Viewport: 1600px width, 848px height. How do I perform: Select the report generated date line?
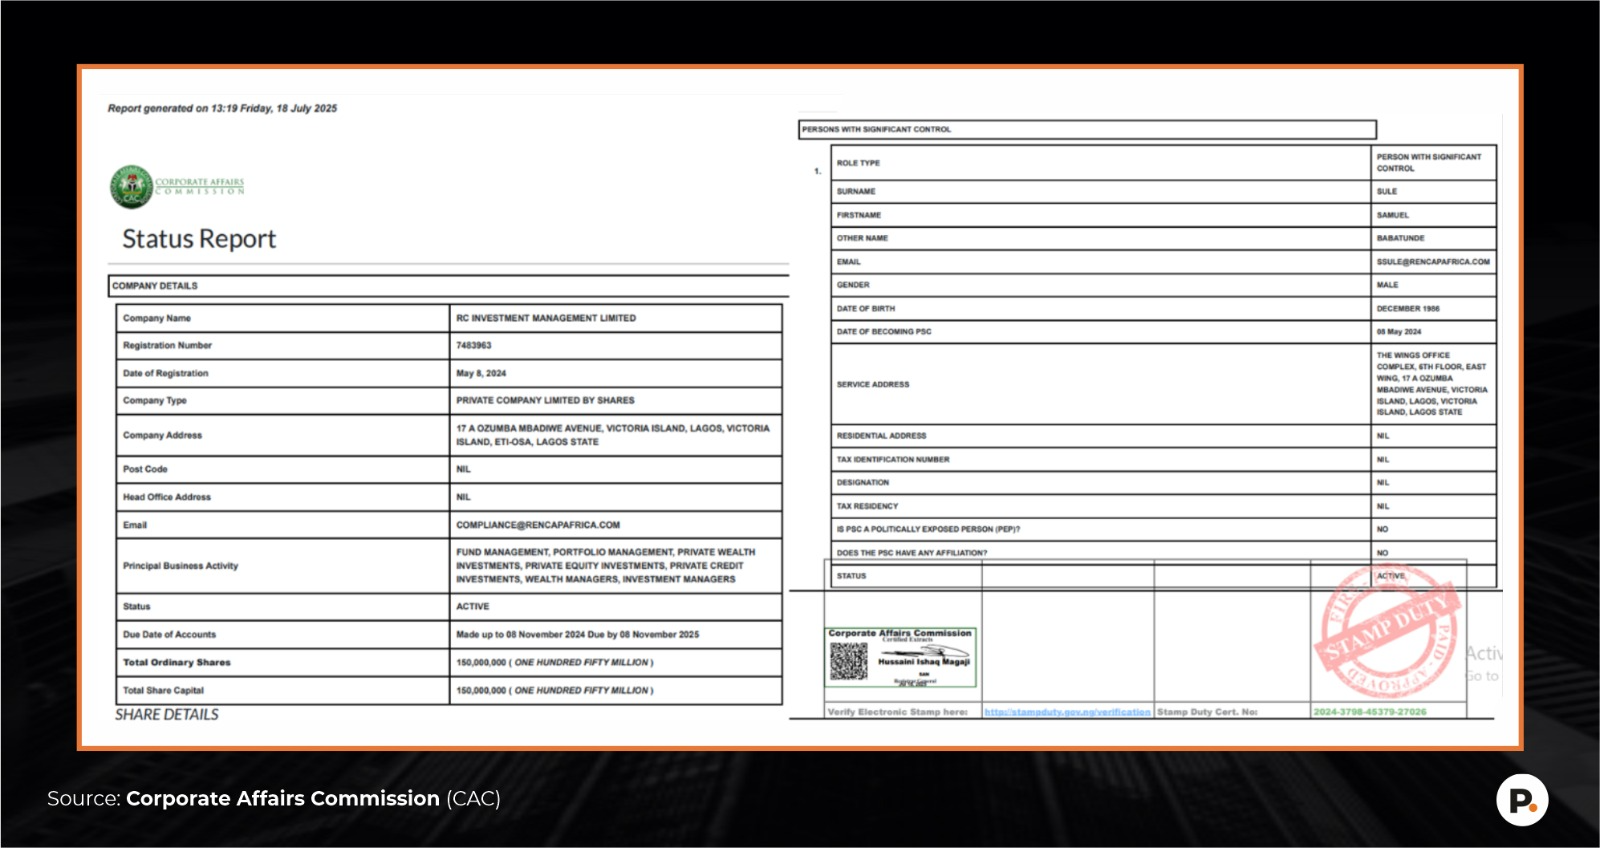point(222,108)
